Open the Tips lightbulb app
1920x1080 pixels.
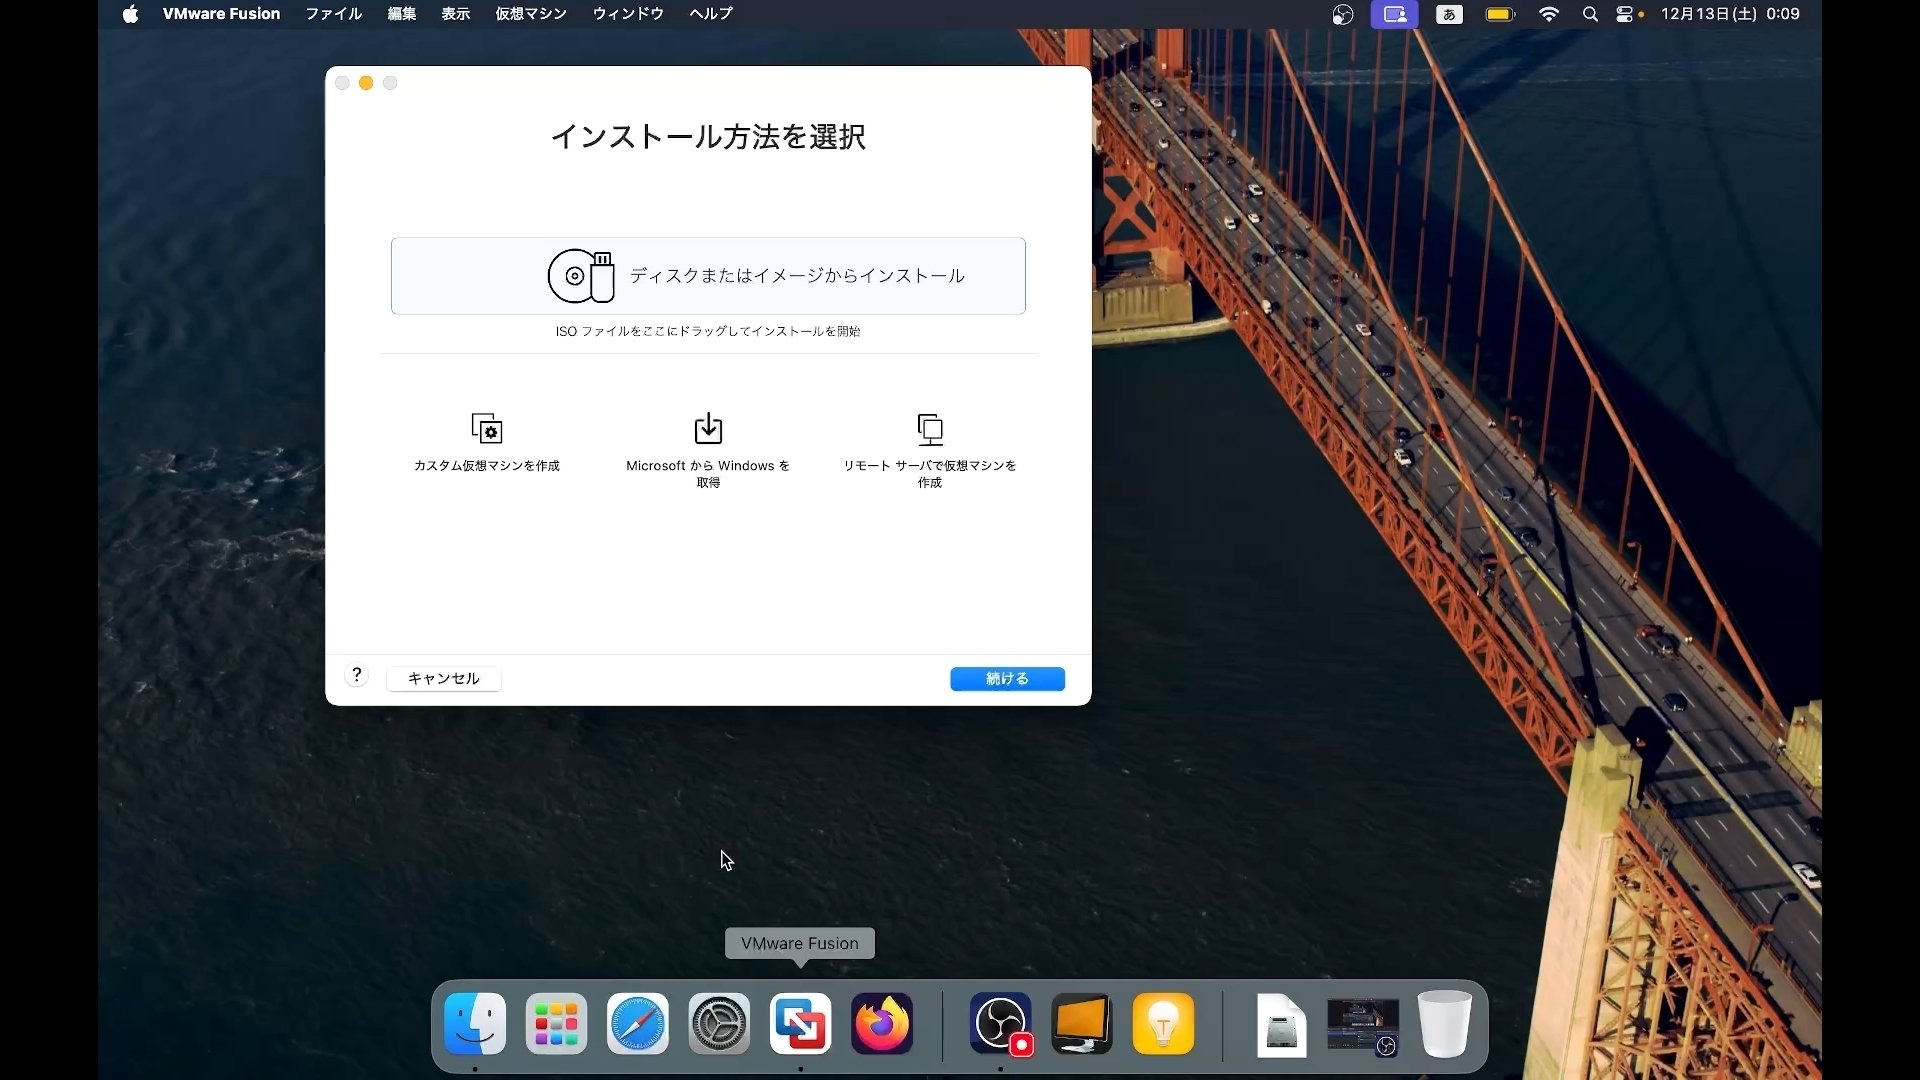coord(1162,1024)
